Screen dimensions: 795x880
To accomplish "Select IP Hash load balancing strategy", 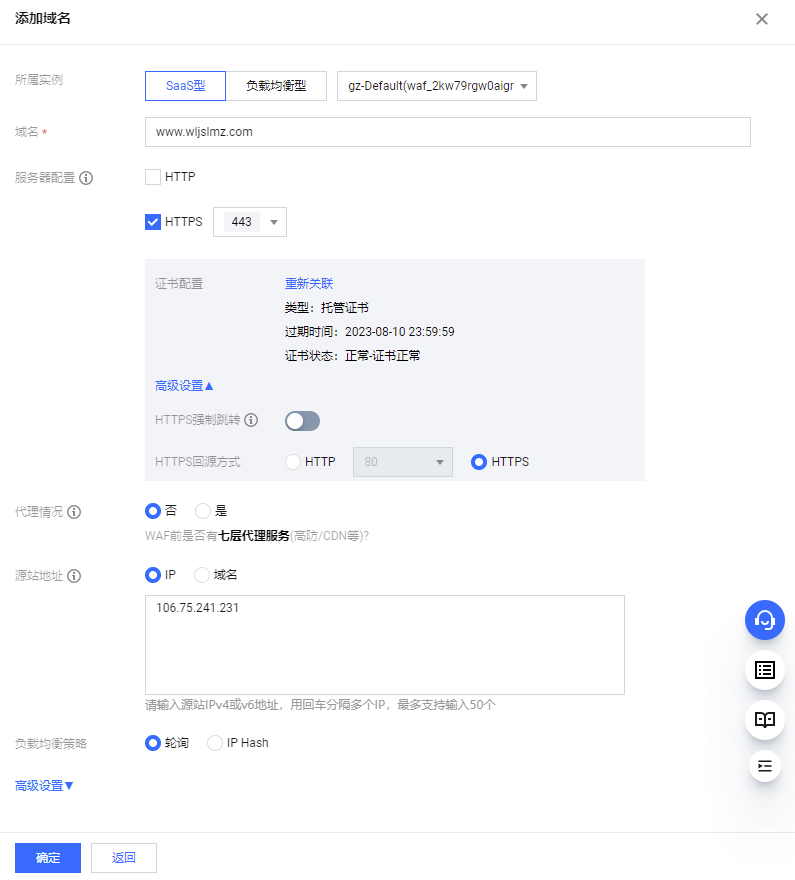I will point(215,743).
